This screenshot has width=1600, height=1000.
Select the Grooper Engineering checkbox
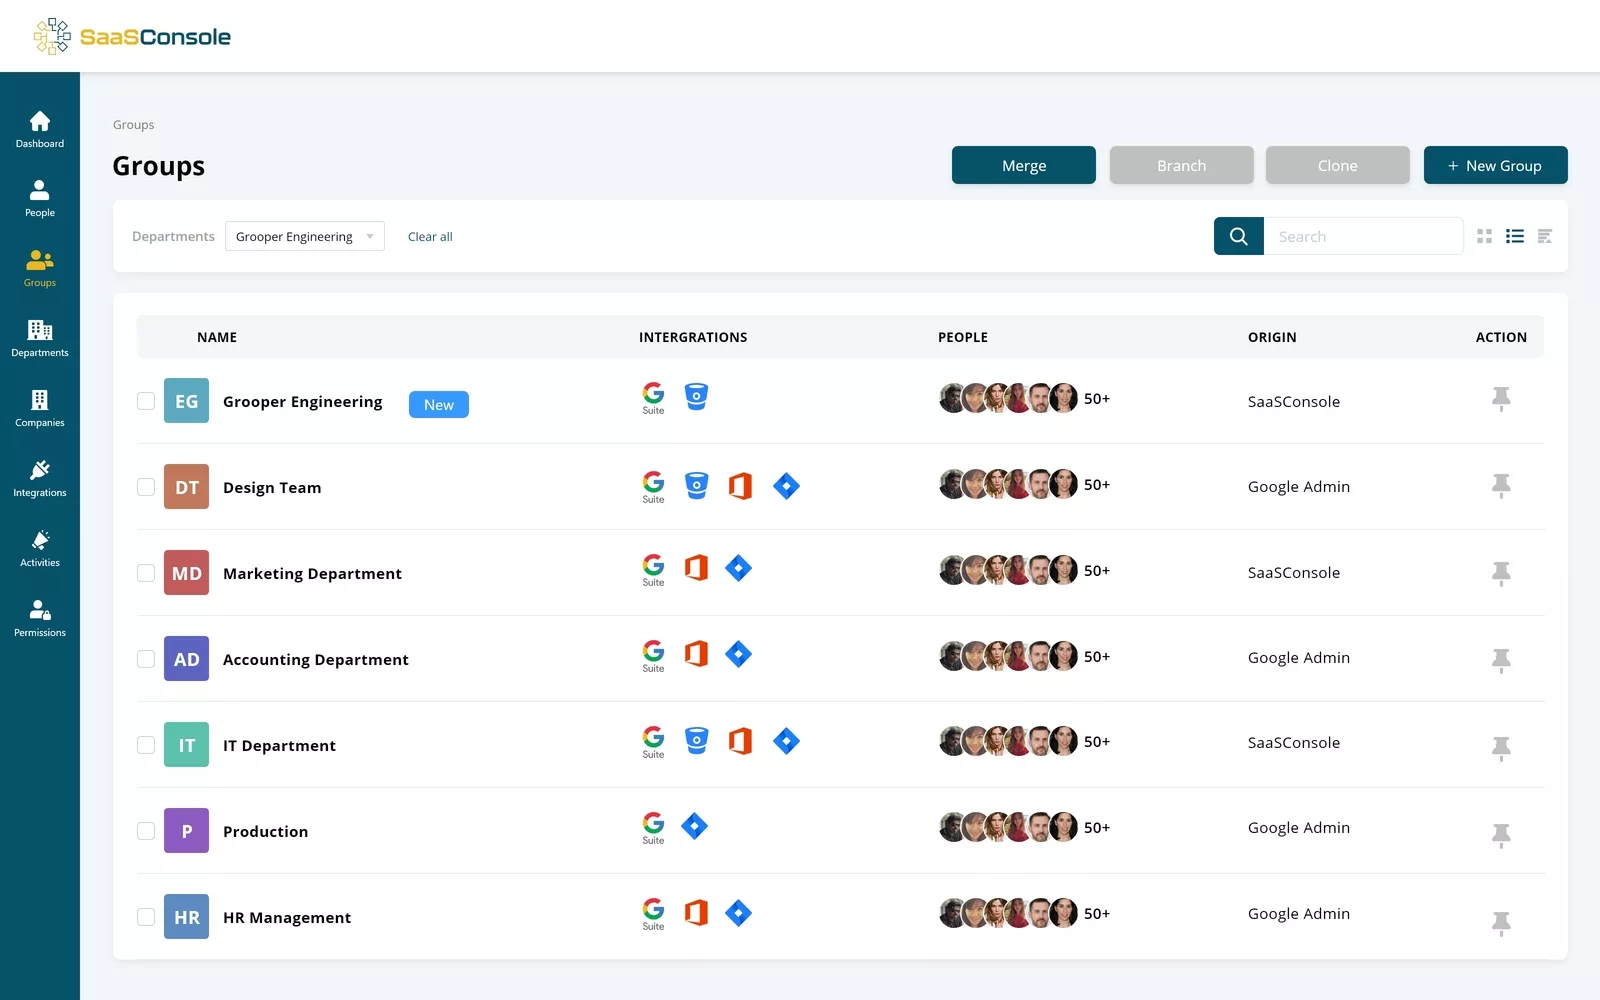(x=146, y=401)
